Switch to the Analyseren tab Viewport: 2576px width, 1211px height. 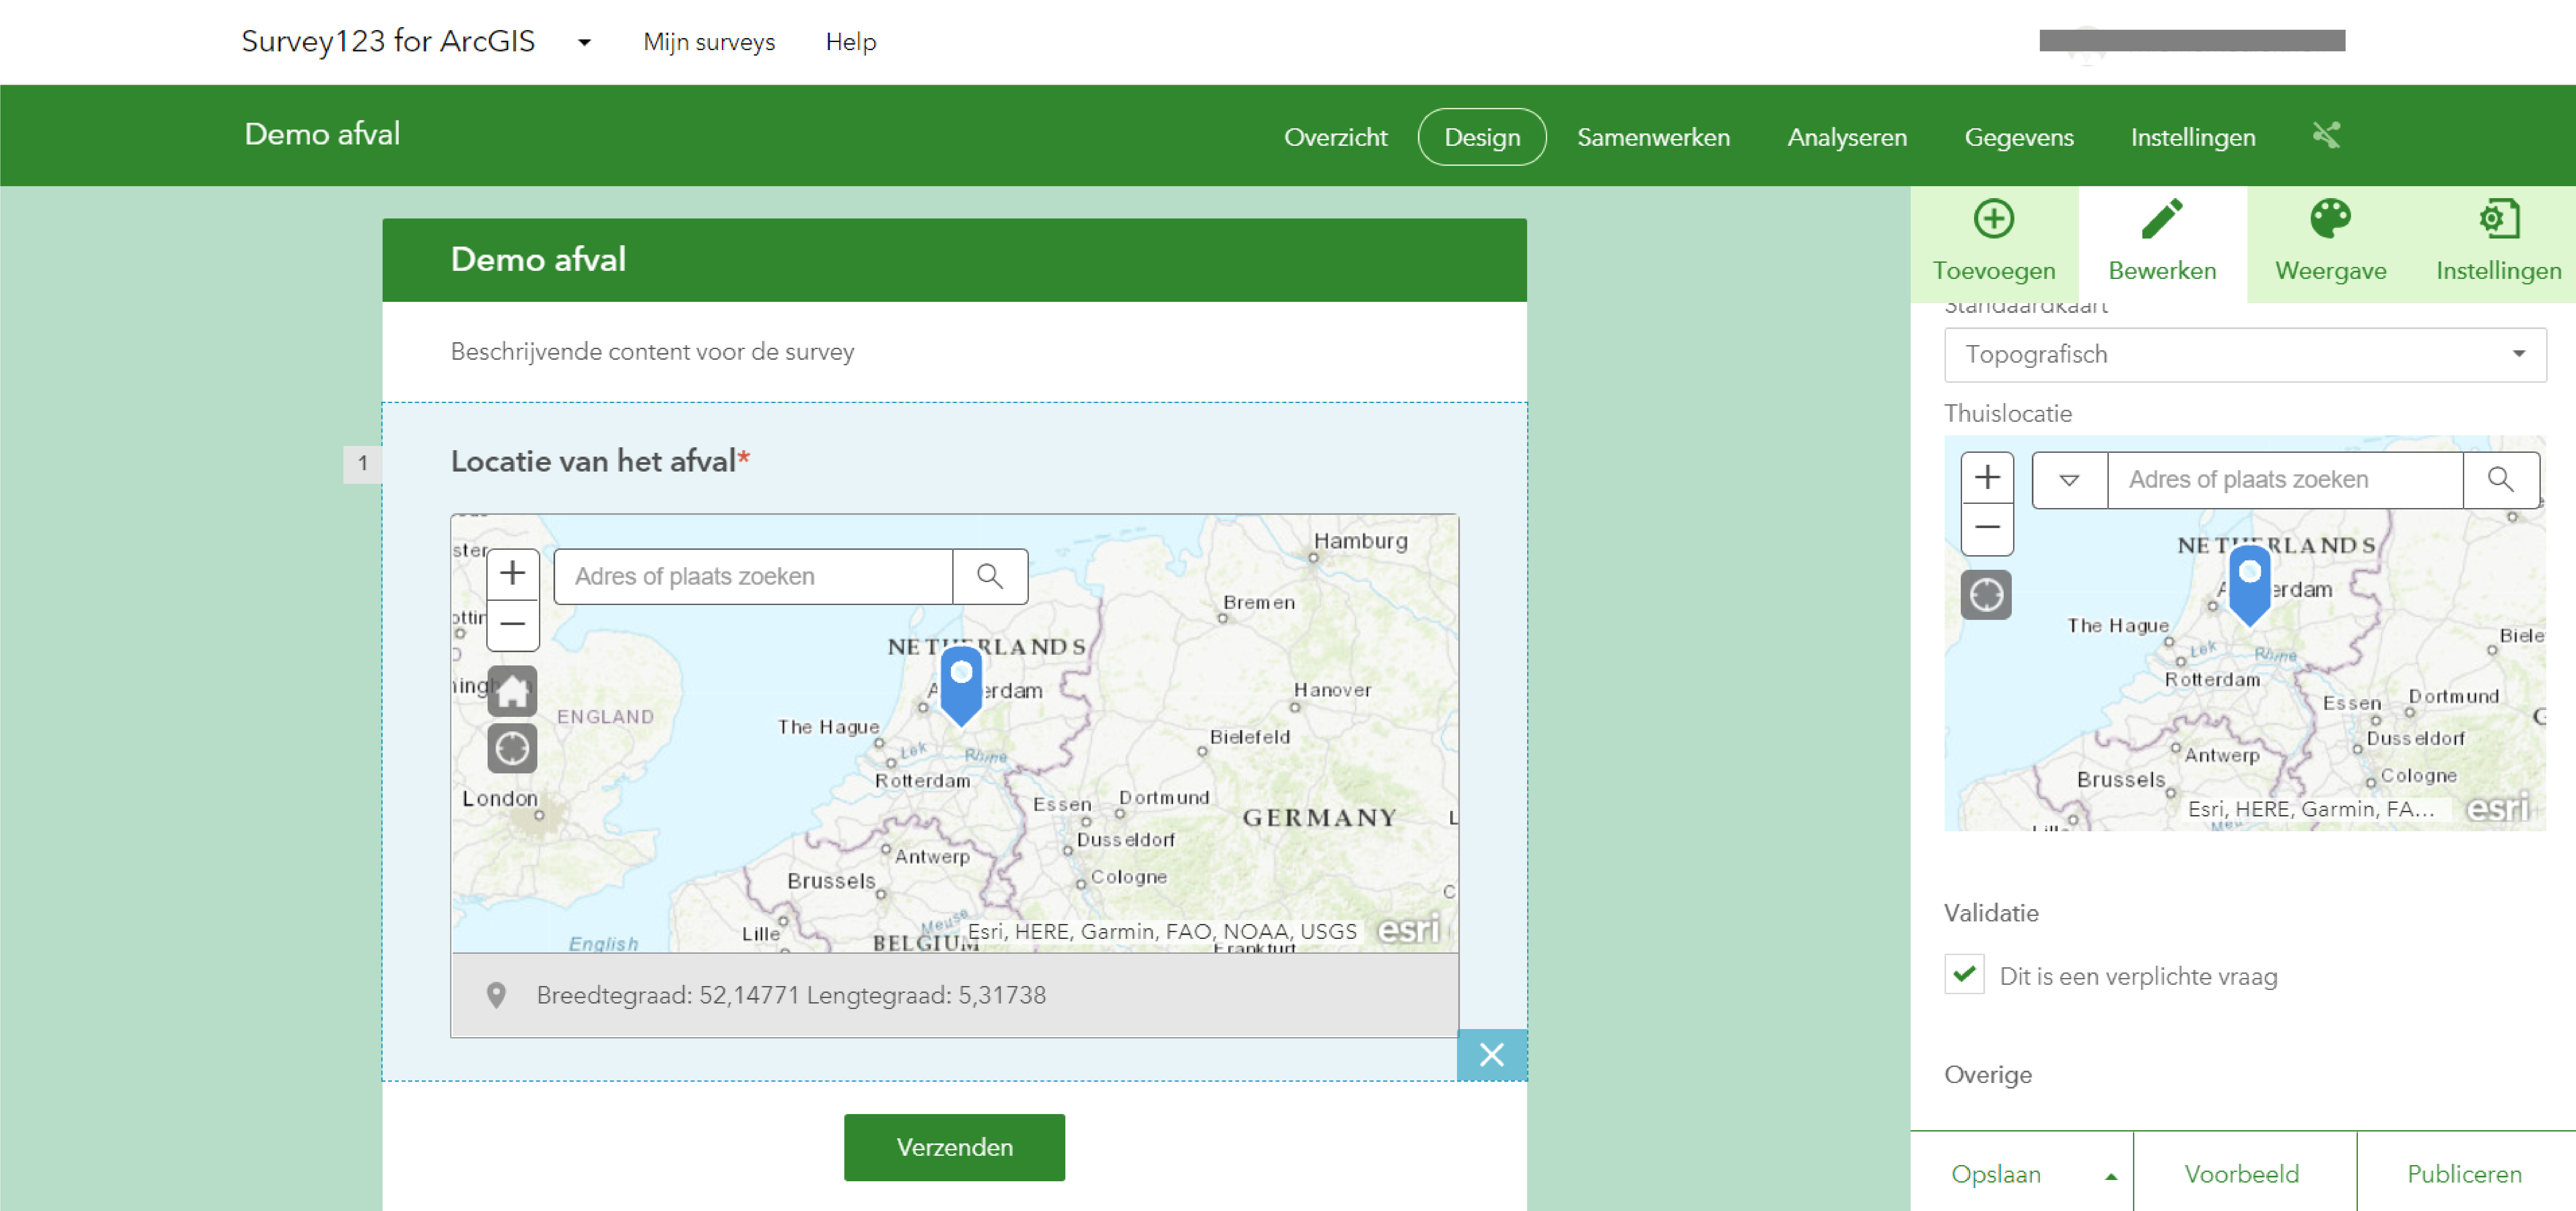pos(1846,137)
